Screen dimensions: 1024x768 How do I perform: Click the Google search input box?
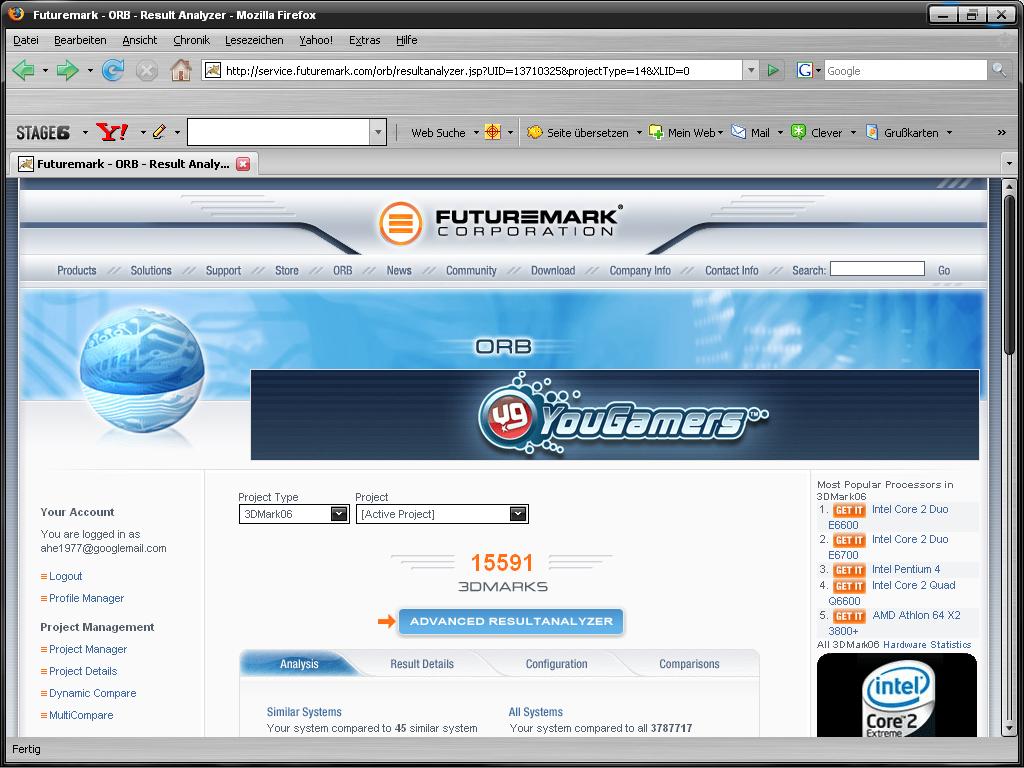click(905, 71)
